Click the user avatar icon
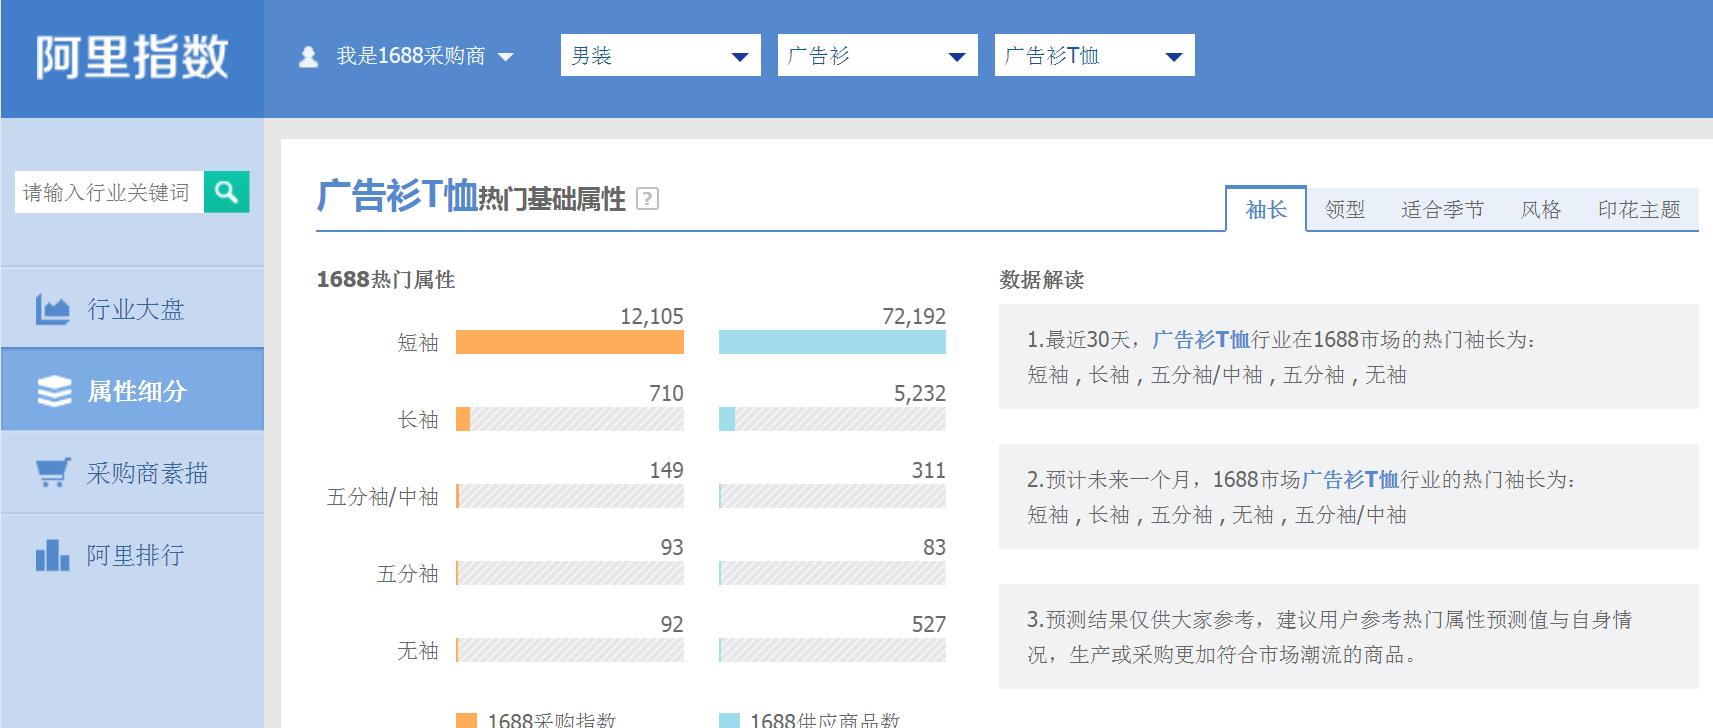The height and width of the screenshot is (728, 1713). click(309, 57)
